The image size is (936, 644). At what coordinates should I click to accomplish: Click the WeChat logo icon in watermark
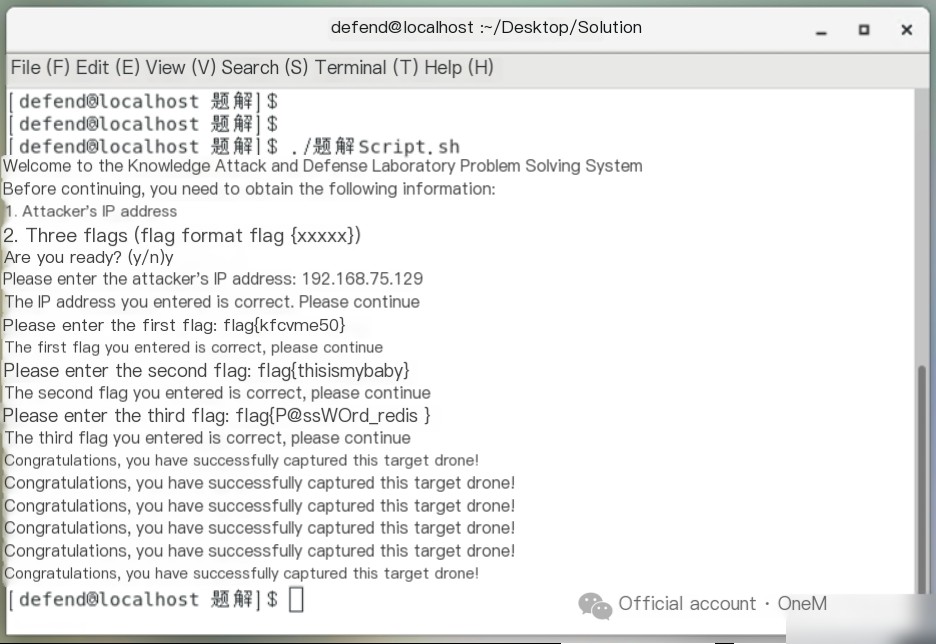coord(595,605)
